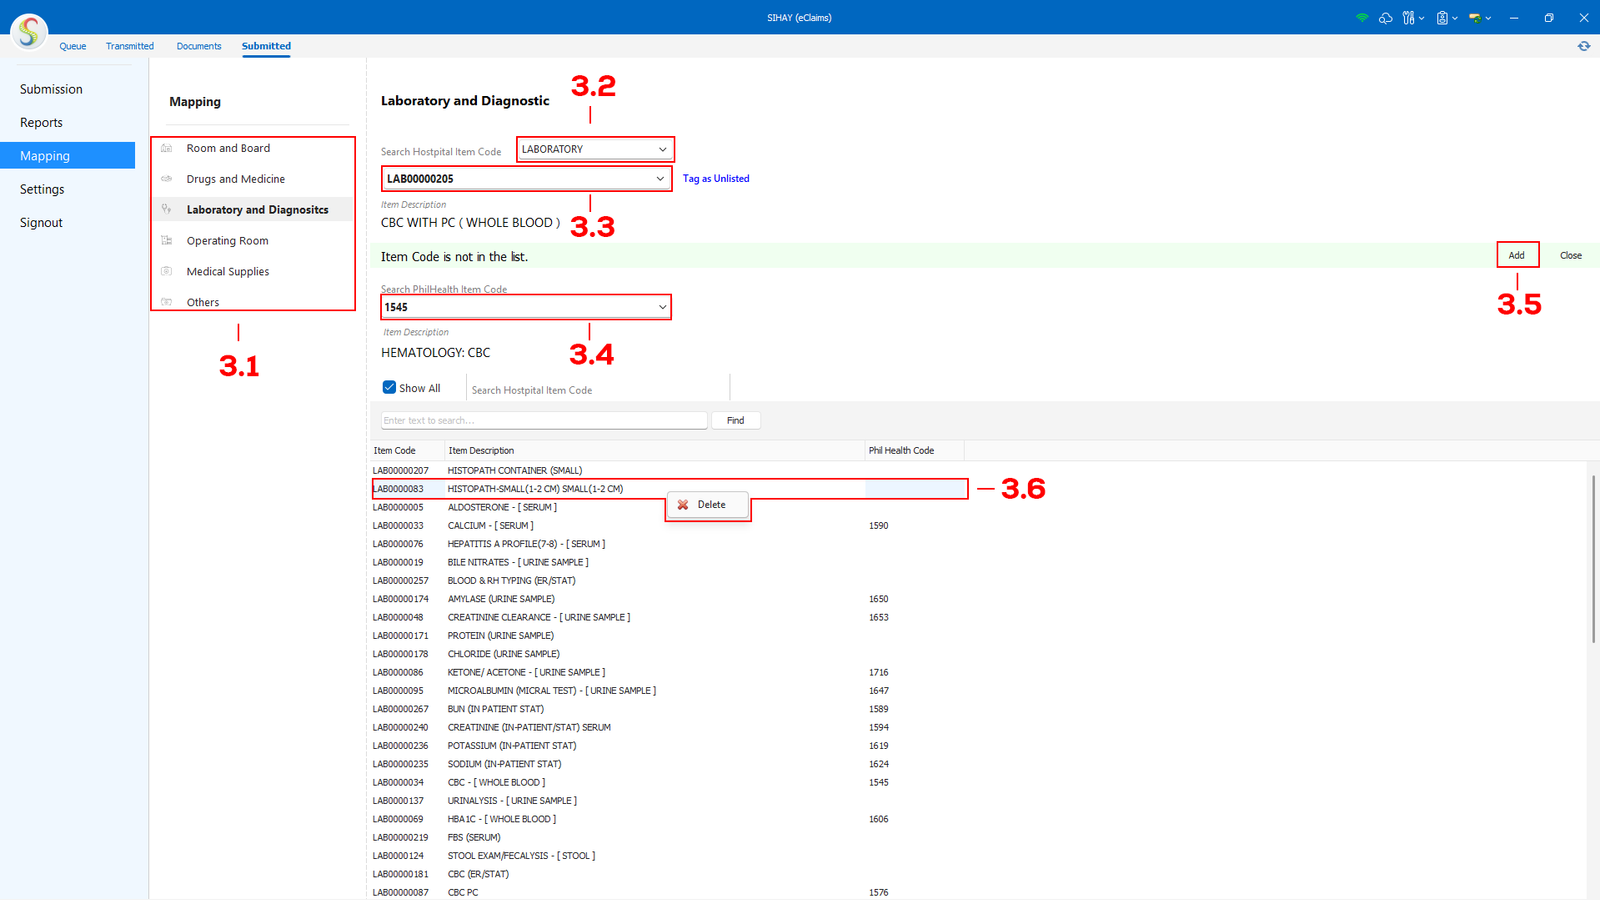Click the red X Delete icon
Screen dimensions: 1600x900
tap(683, 505)
